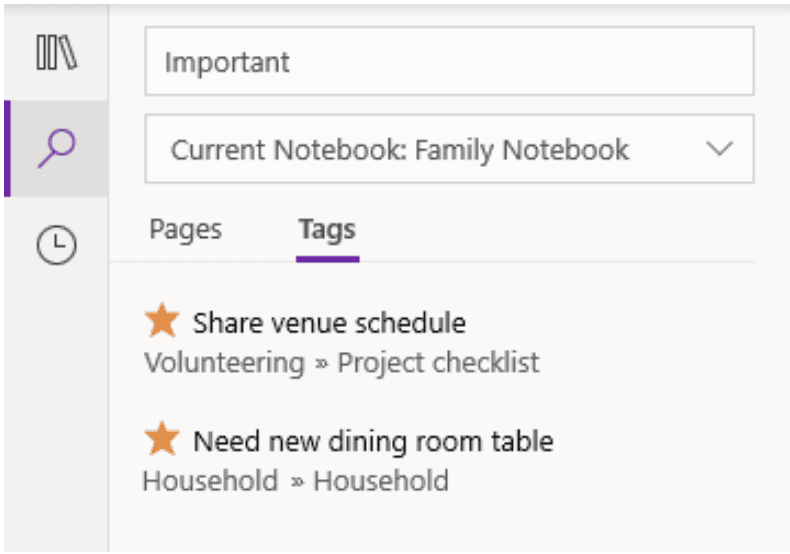
Task: Open recent notes clock icon
Action: click(x=56, y=245)
